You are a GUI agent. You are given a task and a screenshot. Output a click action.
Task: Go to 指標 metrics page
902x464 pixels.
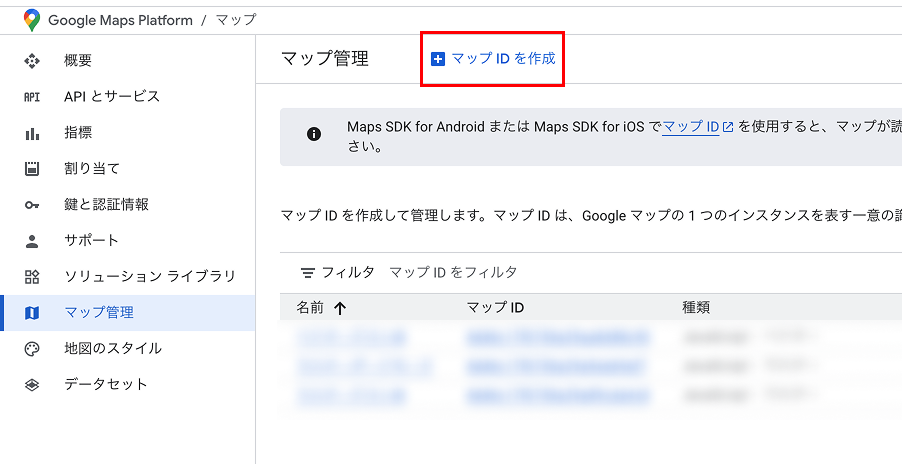[78, 132]
